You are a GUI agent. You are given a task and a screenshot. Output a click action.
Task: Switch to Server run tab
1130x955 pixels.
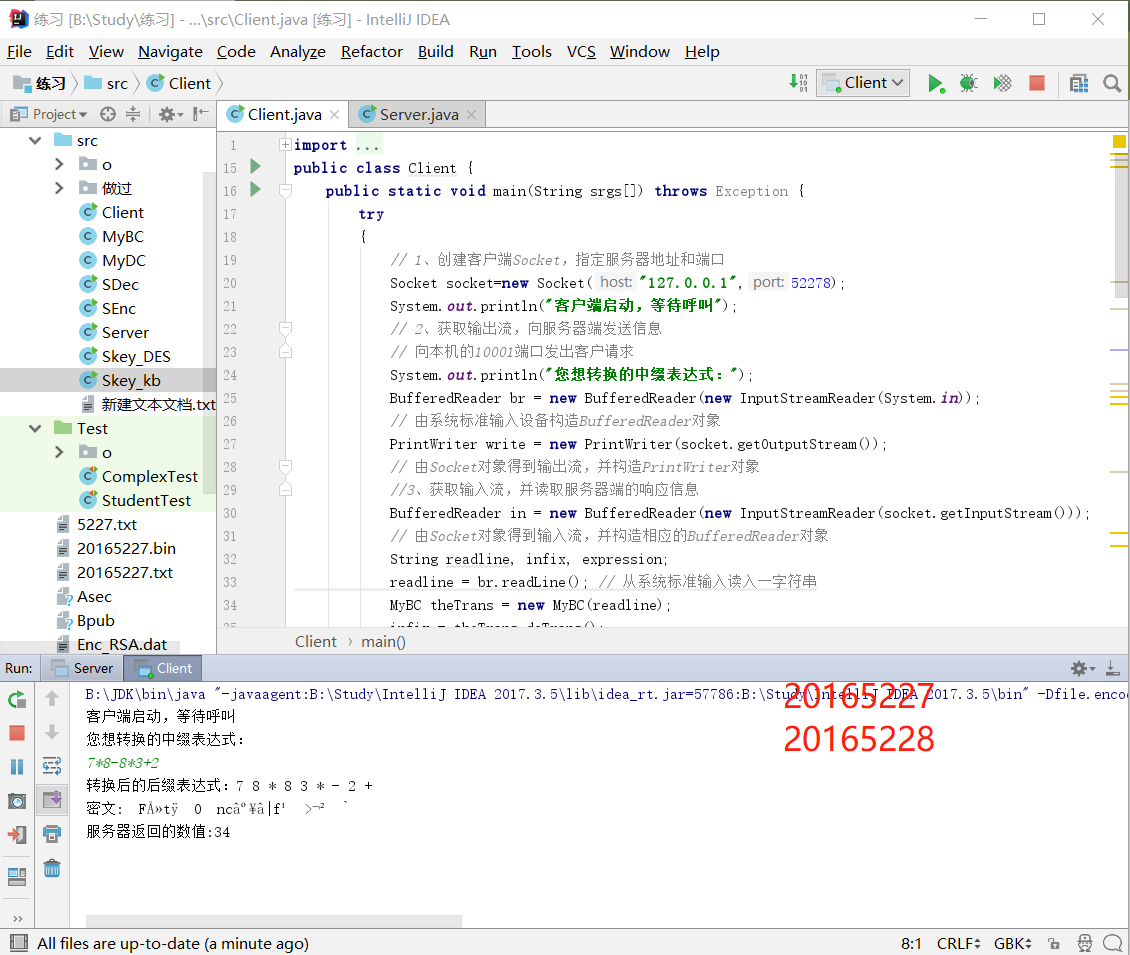click(82, 668)
